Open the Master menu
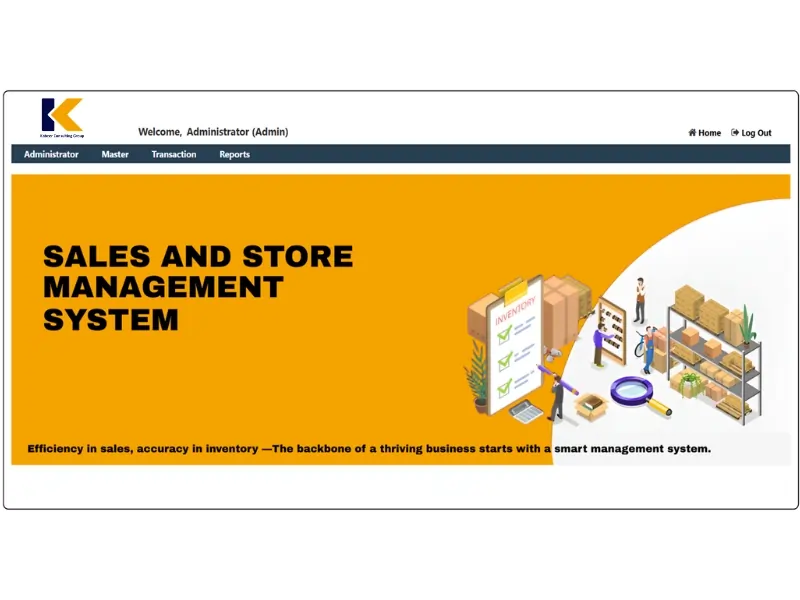 click(115, 154)
